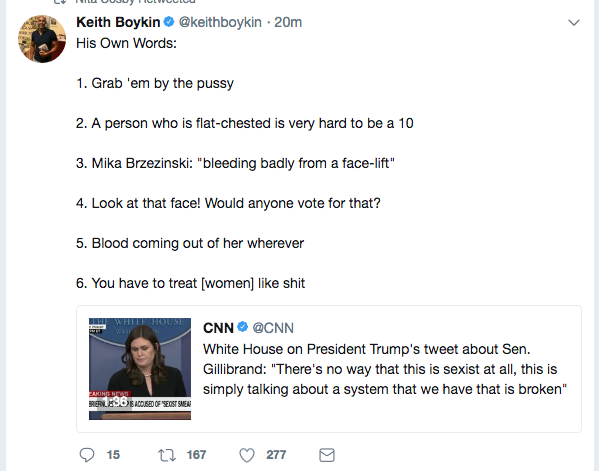Click Keith Boykin's blue verified badge
The image size is (599, 471).
(x=169, y=22)
